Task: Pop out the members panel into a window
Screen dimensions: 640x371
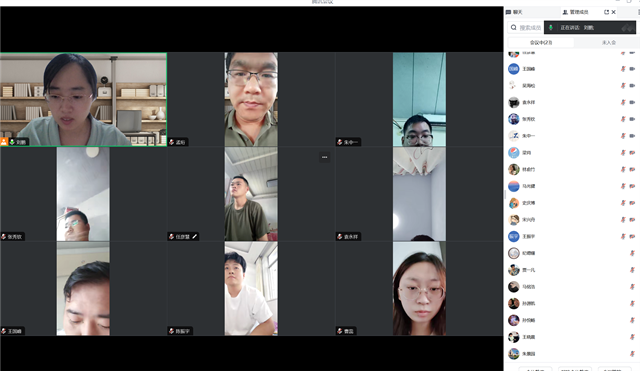Action: coord(606,12)
